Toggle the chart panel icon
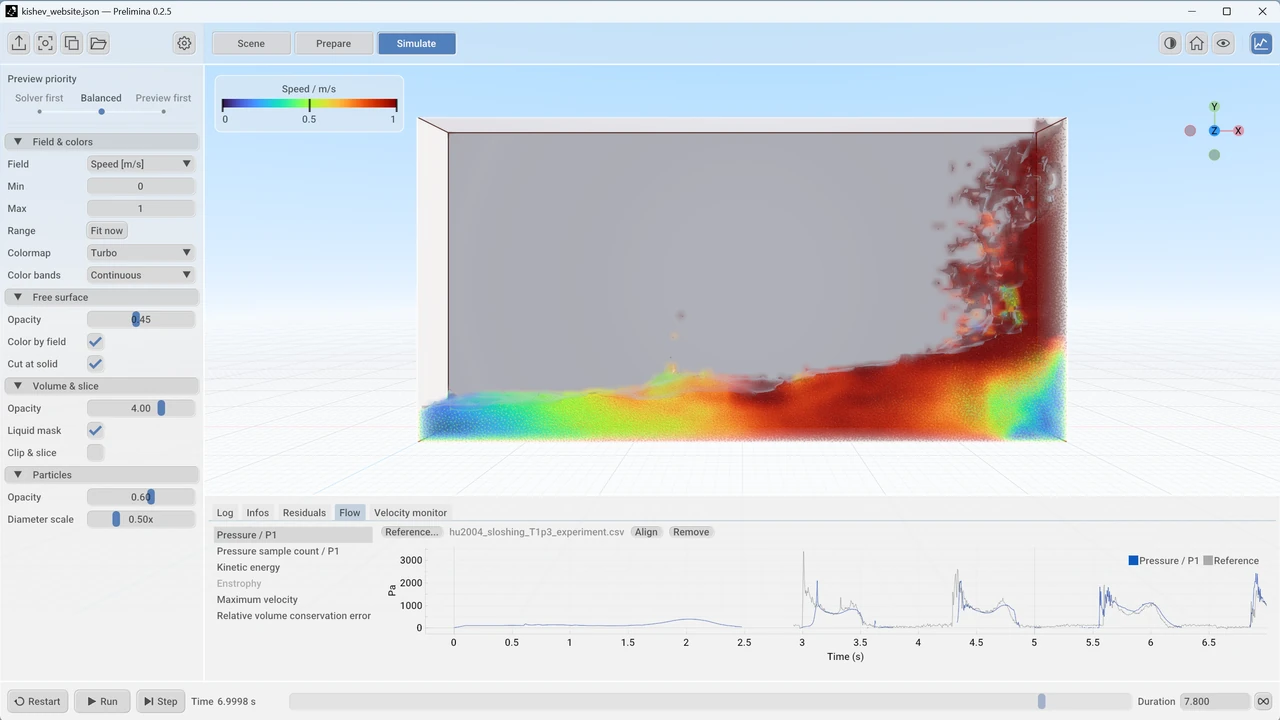Viewport: 1280px width, 720px height. [1261, 43]
